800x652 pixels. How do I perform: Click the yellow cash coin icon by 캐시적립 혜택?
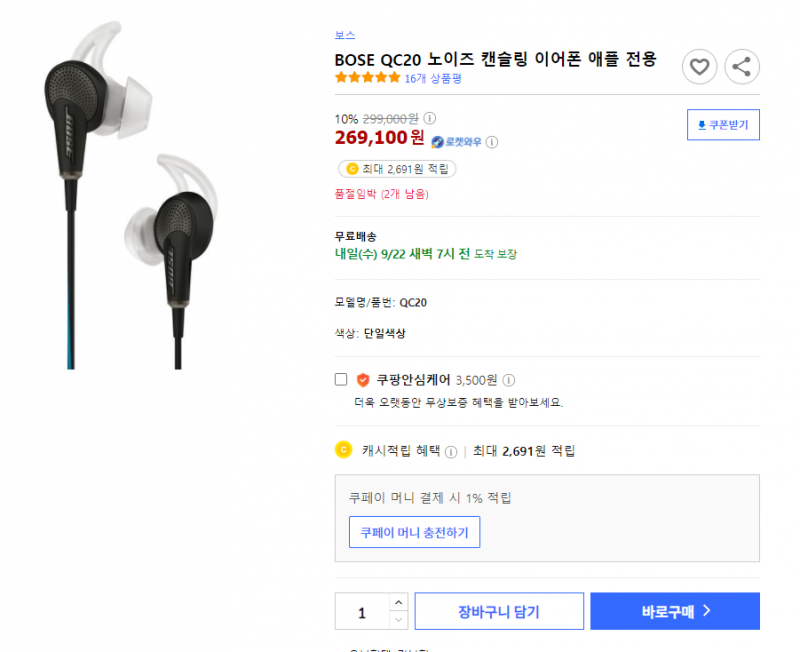pos(343,450)
